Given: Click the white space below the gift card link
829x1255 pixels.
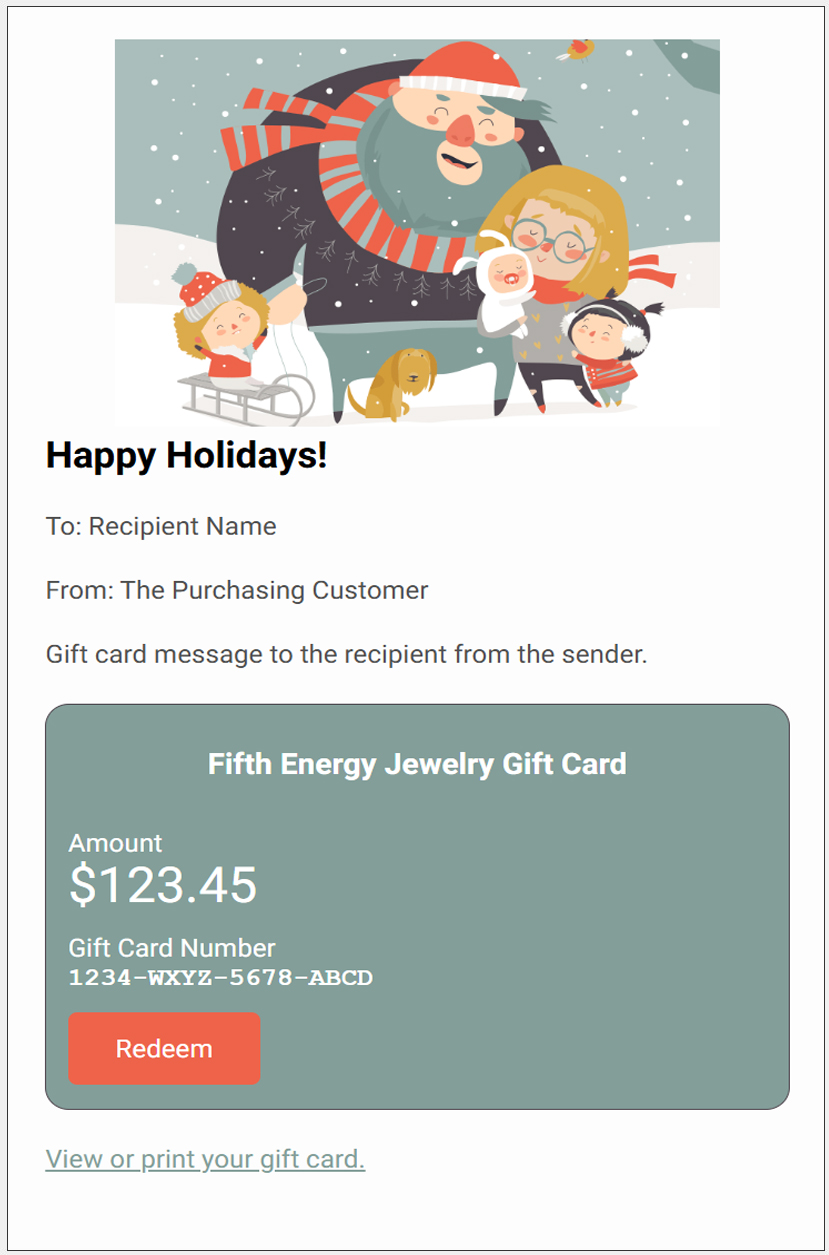Looking at the screenshot, I should point(415,1215).
